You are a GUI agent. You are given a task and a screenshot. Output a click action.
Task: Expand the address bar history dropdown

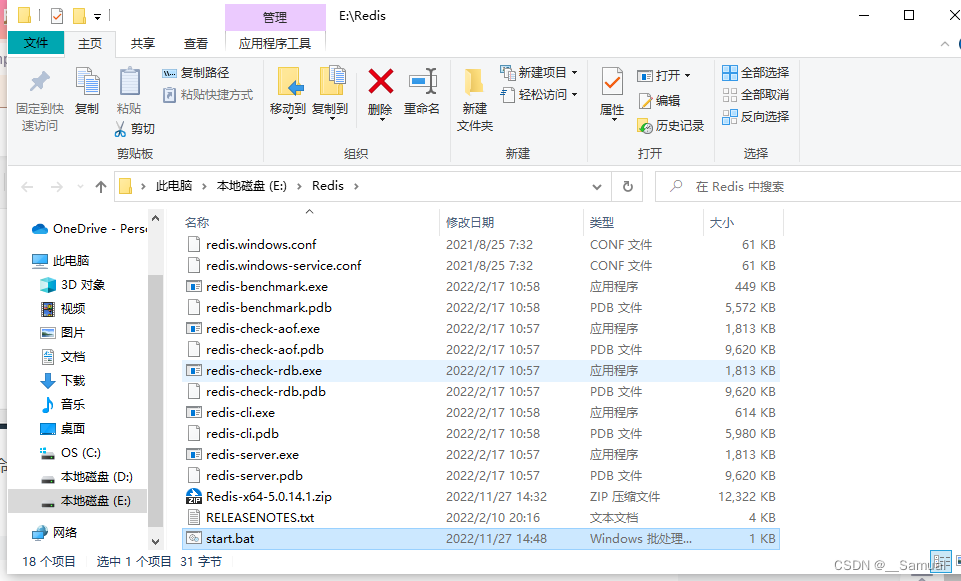coord(597,187)
